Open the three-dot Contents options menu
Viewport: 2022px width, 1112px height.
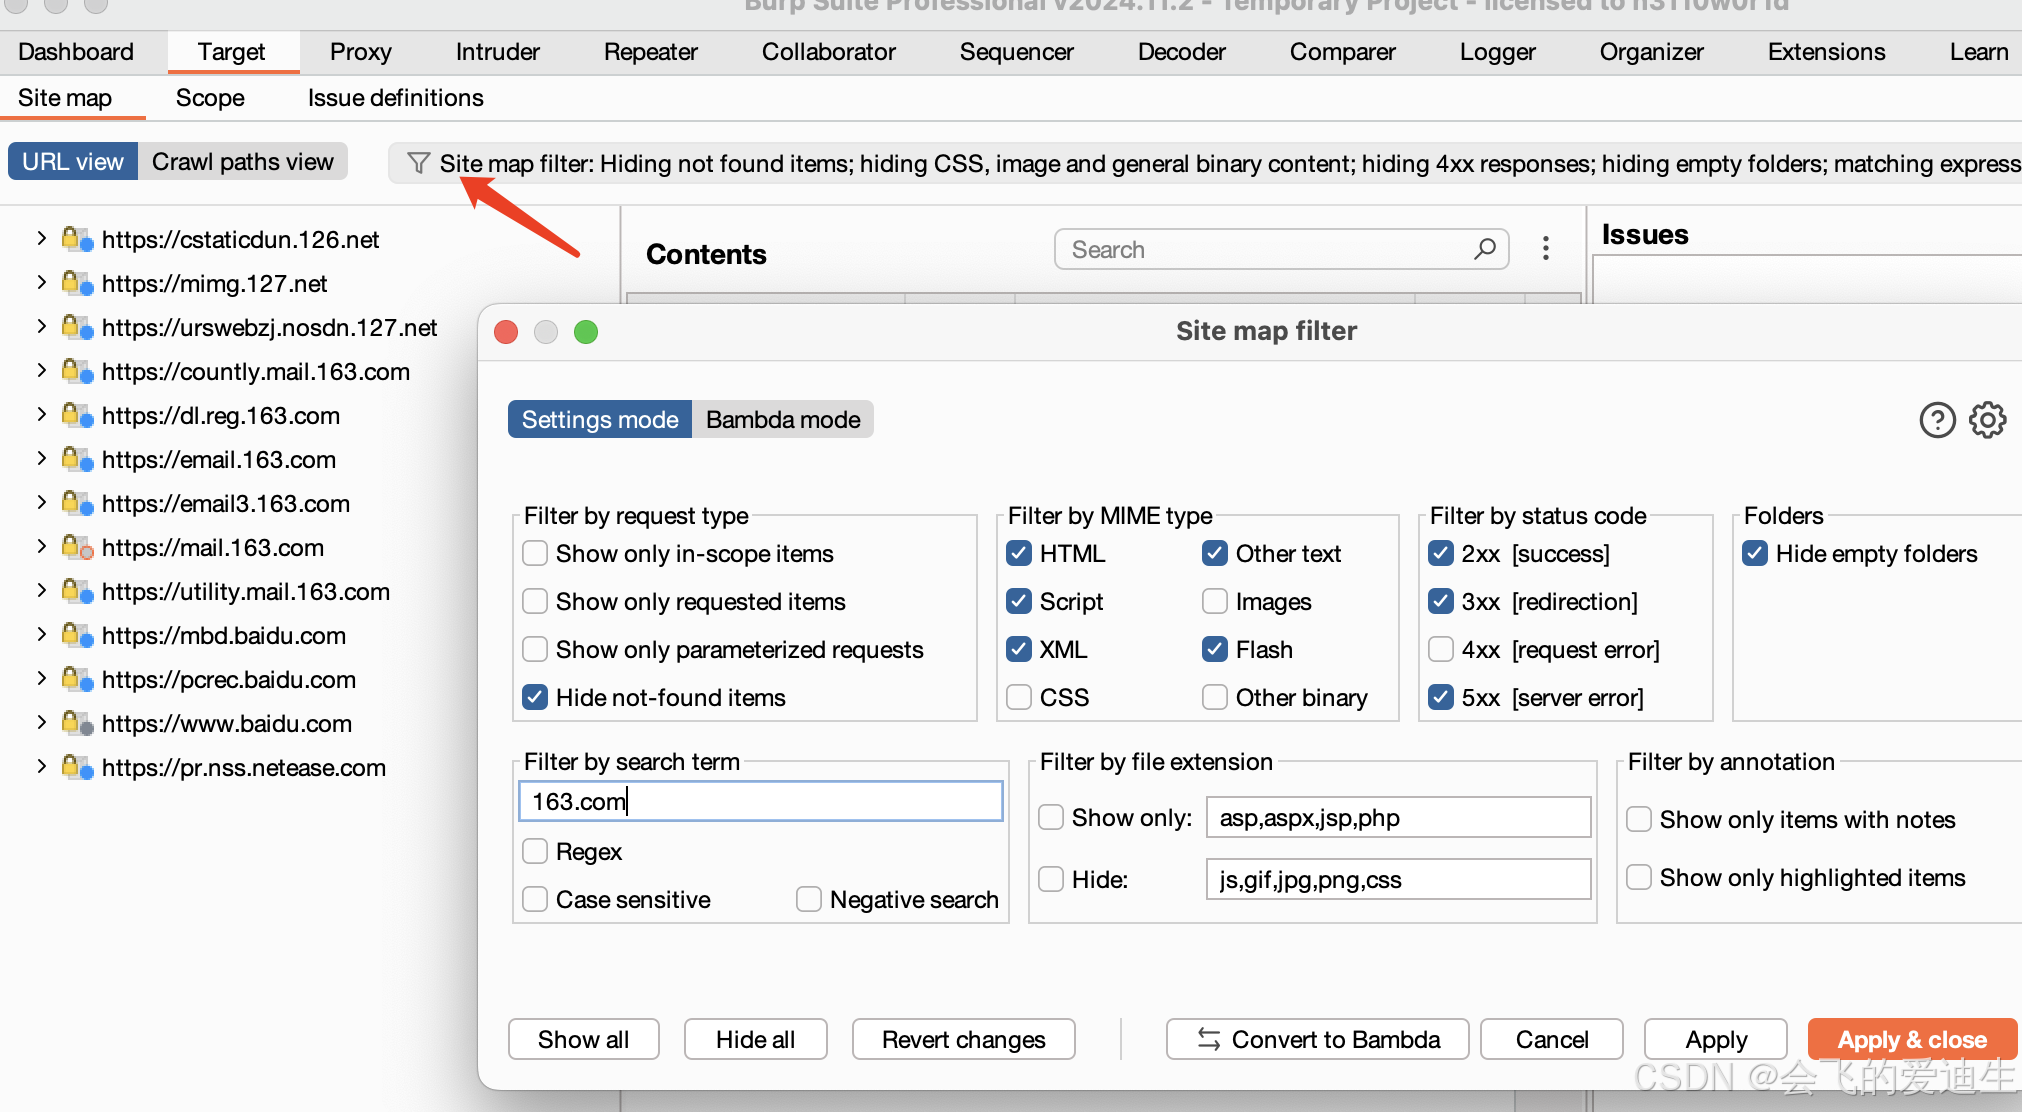point(1546,249)
